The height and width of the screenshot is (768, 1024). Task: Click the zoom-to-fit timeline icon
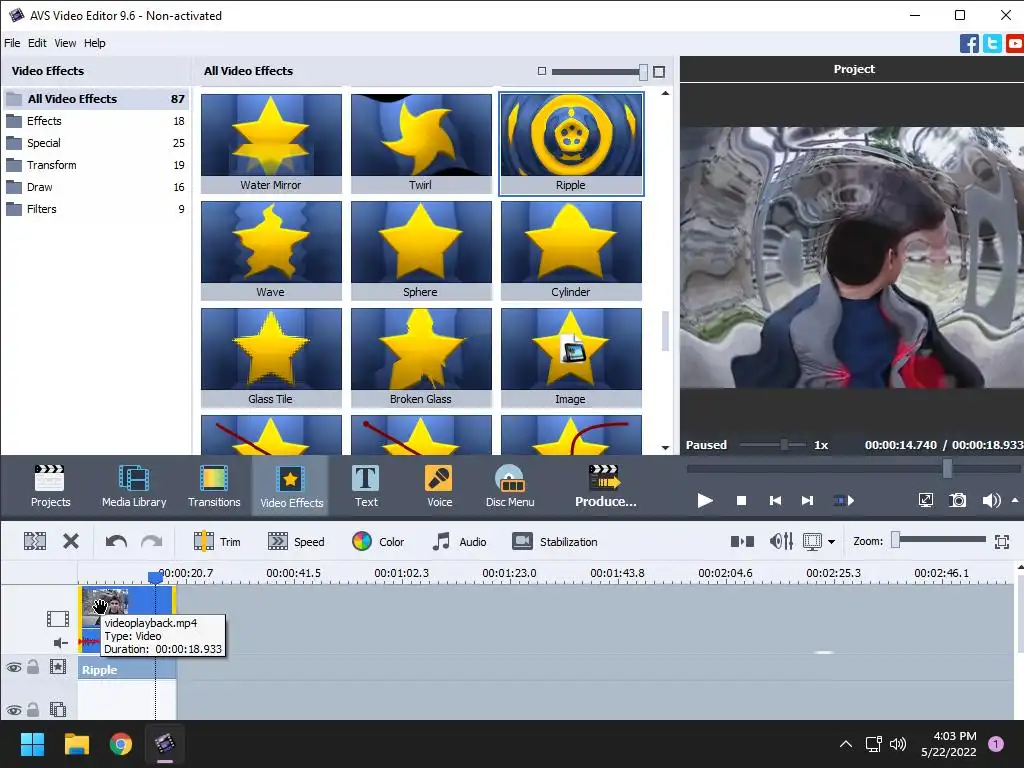pyautogui.click(x=1002, y=541)
